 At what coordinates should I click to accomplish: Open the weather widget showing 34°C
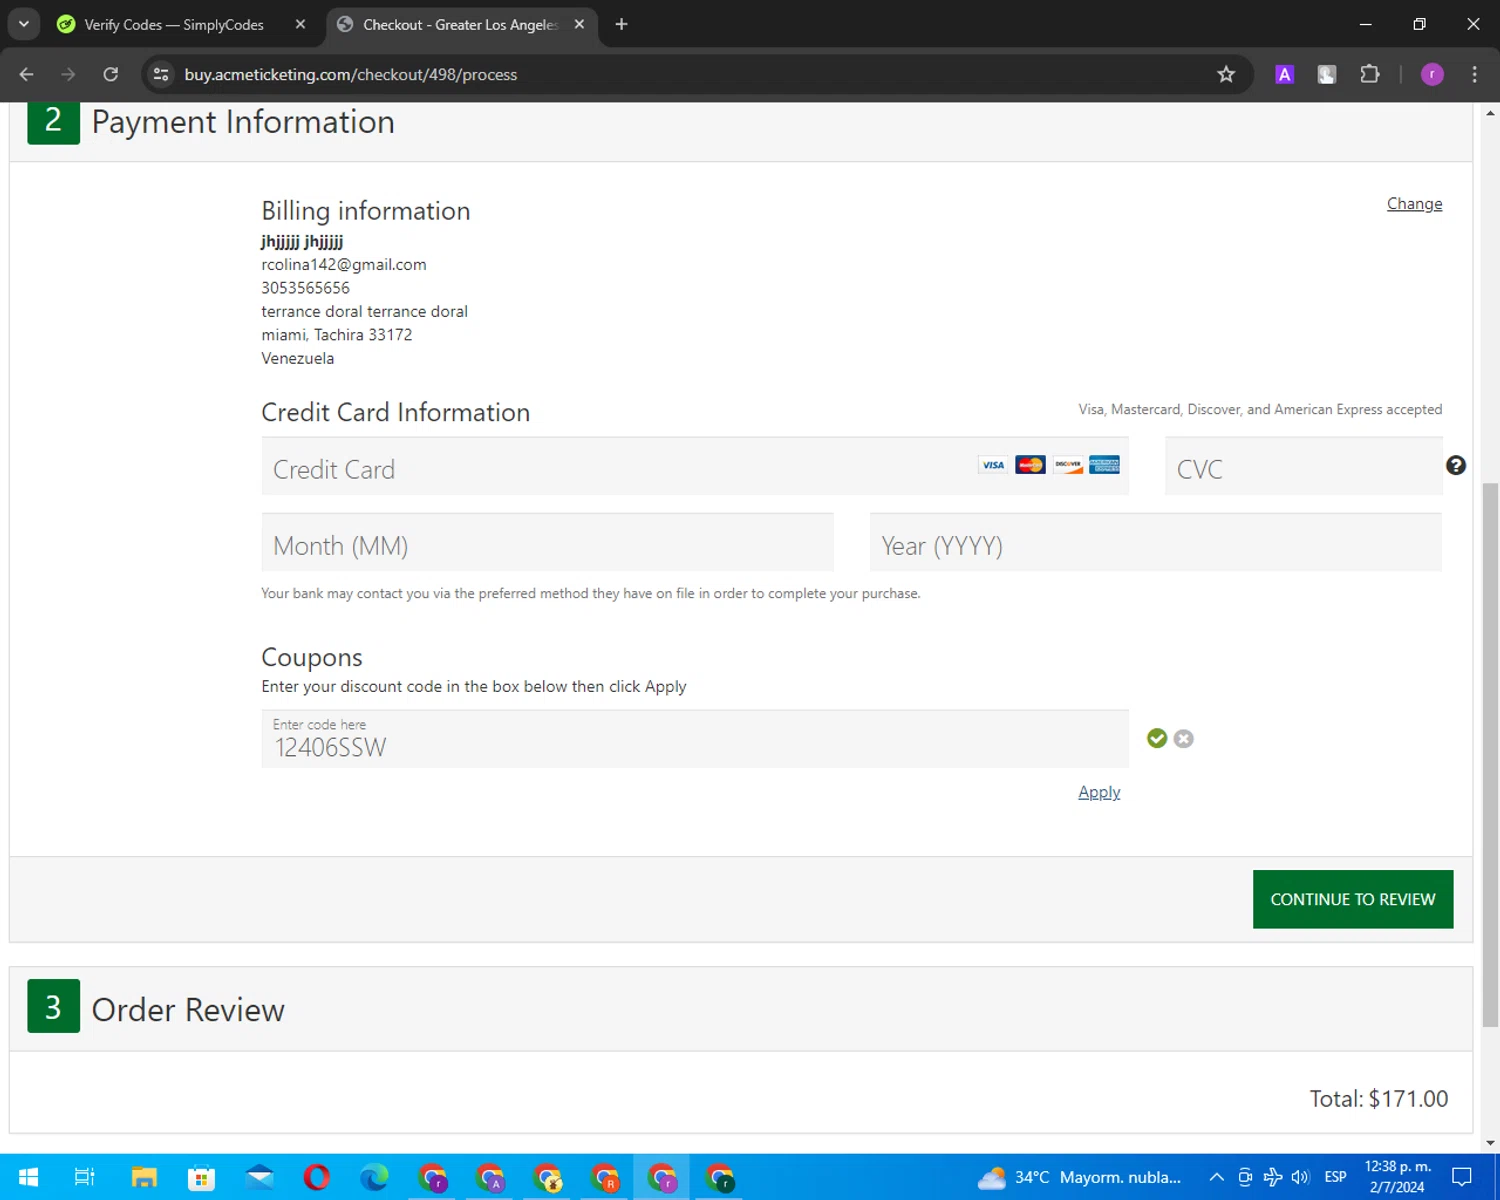point(1080,1177)
